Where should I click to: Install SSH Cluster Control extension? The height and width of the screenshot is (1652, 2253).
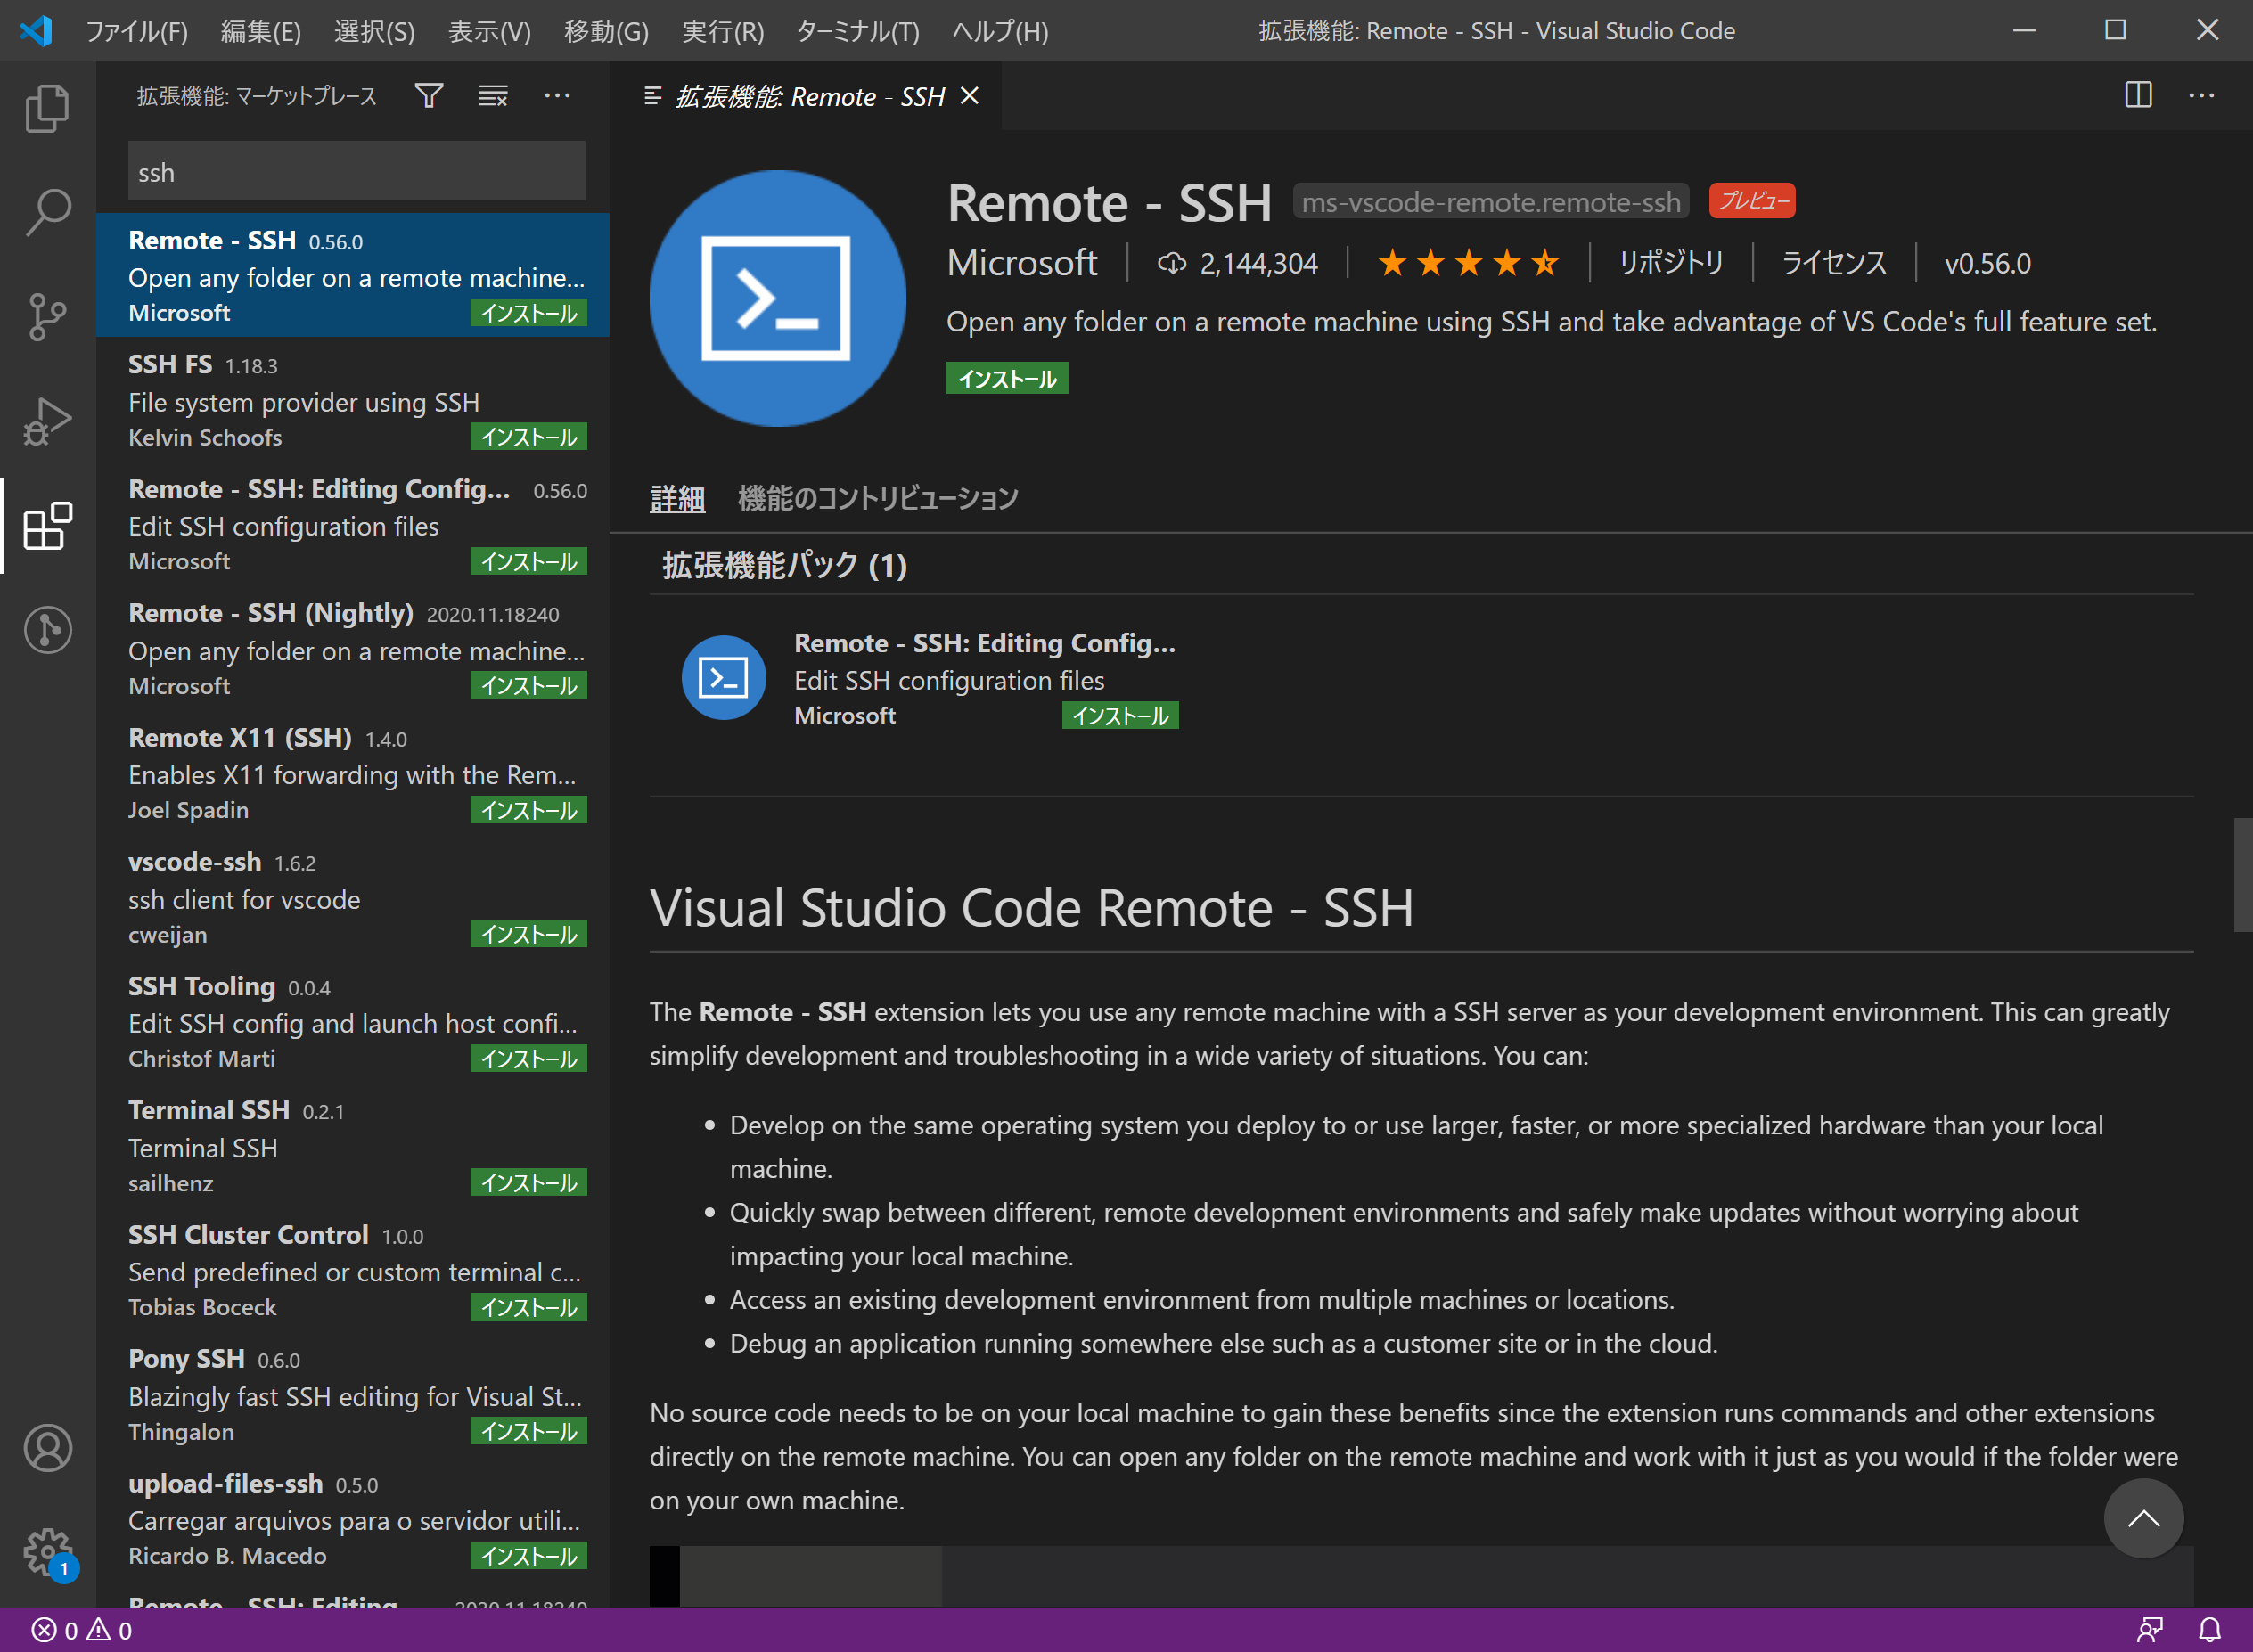(x=528, y=1307)
